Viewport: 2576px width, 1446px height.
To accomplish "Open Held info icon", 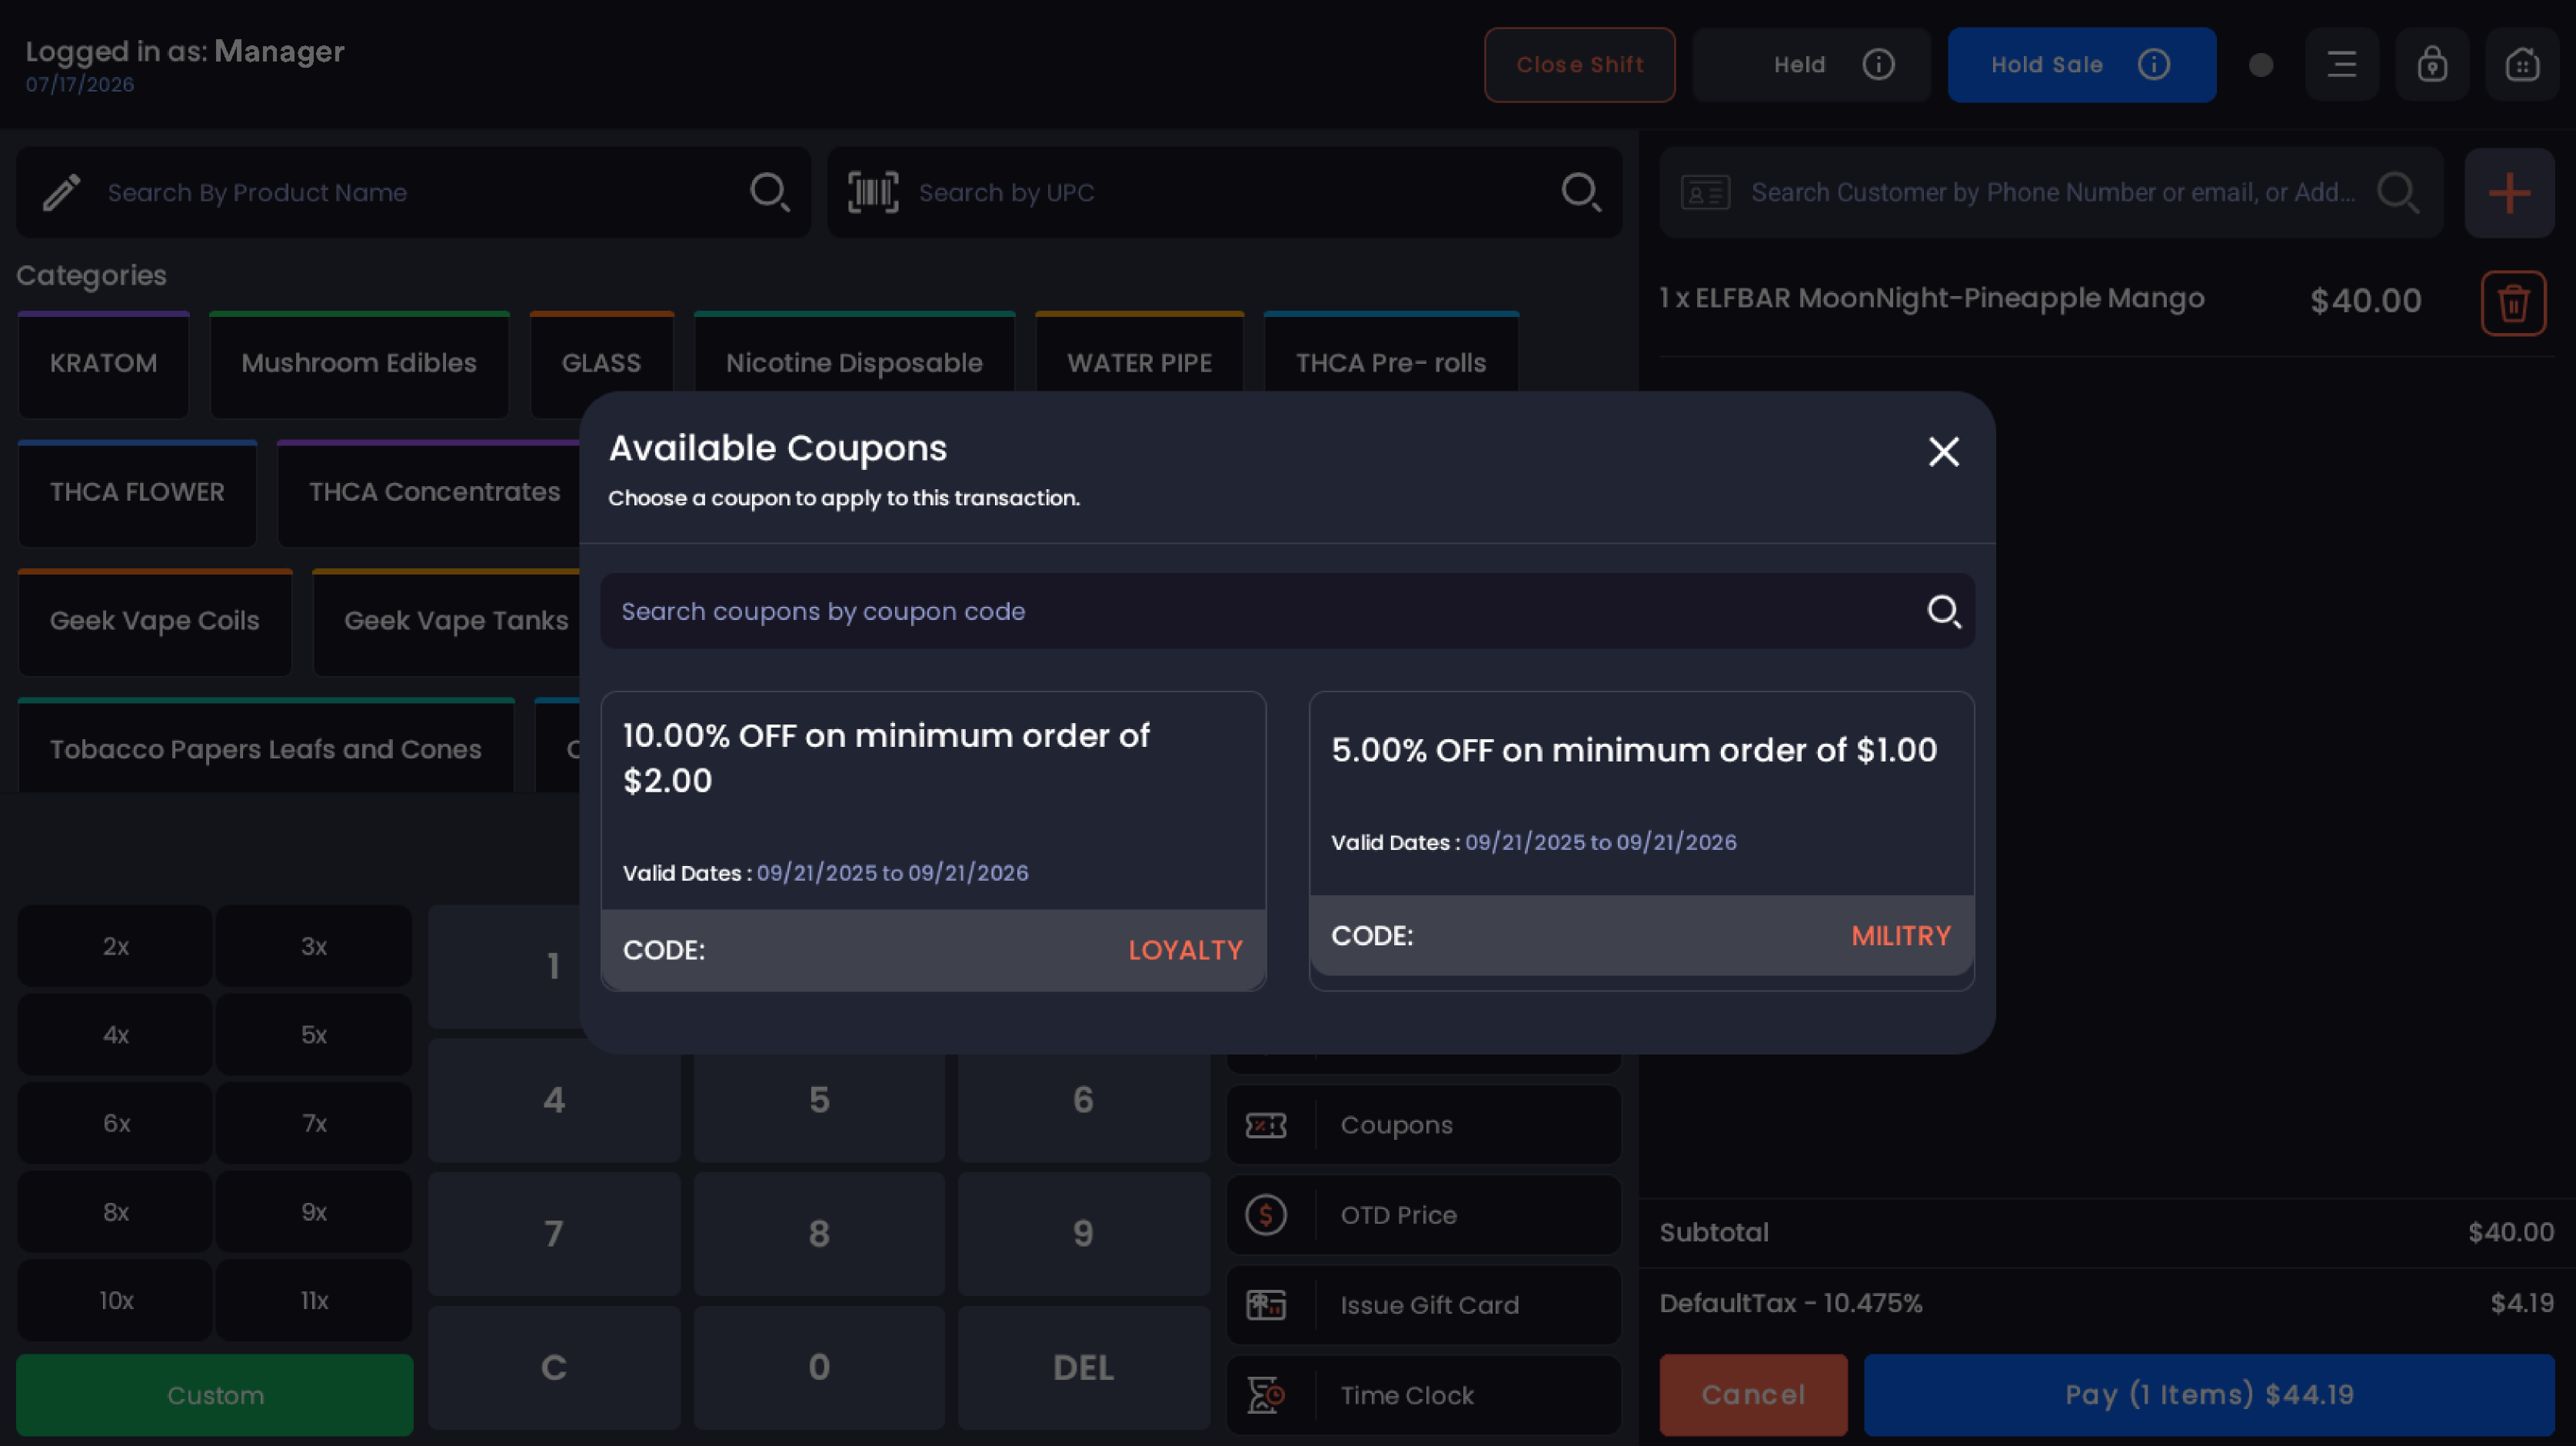I will coord(1878,65).
